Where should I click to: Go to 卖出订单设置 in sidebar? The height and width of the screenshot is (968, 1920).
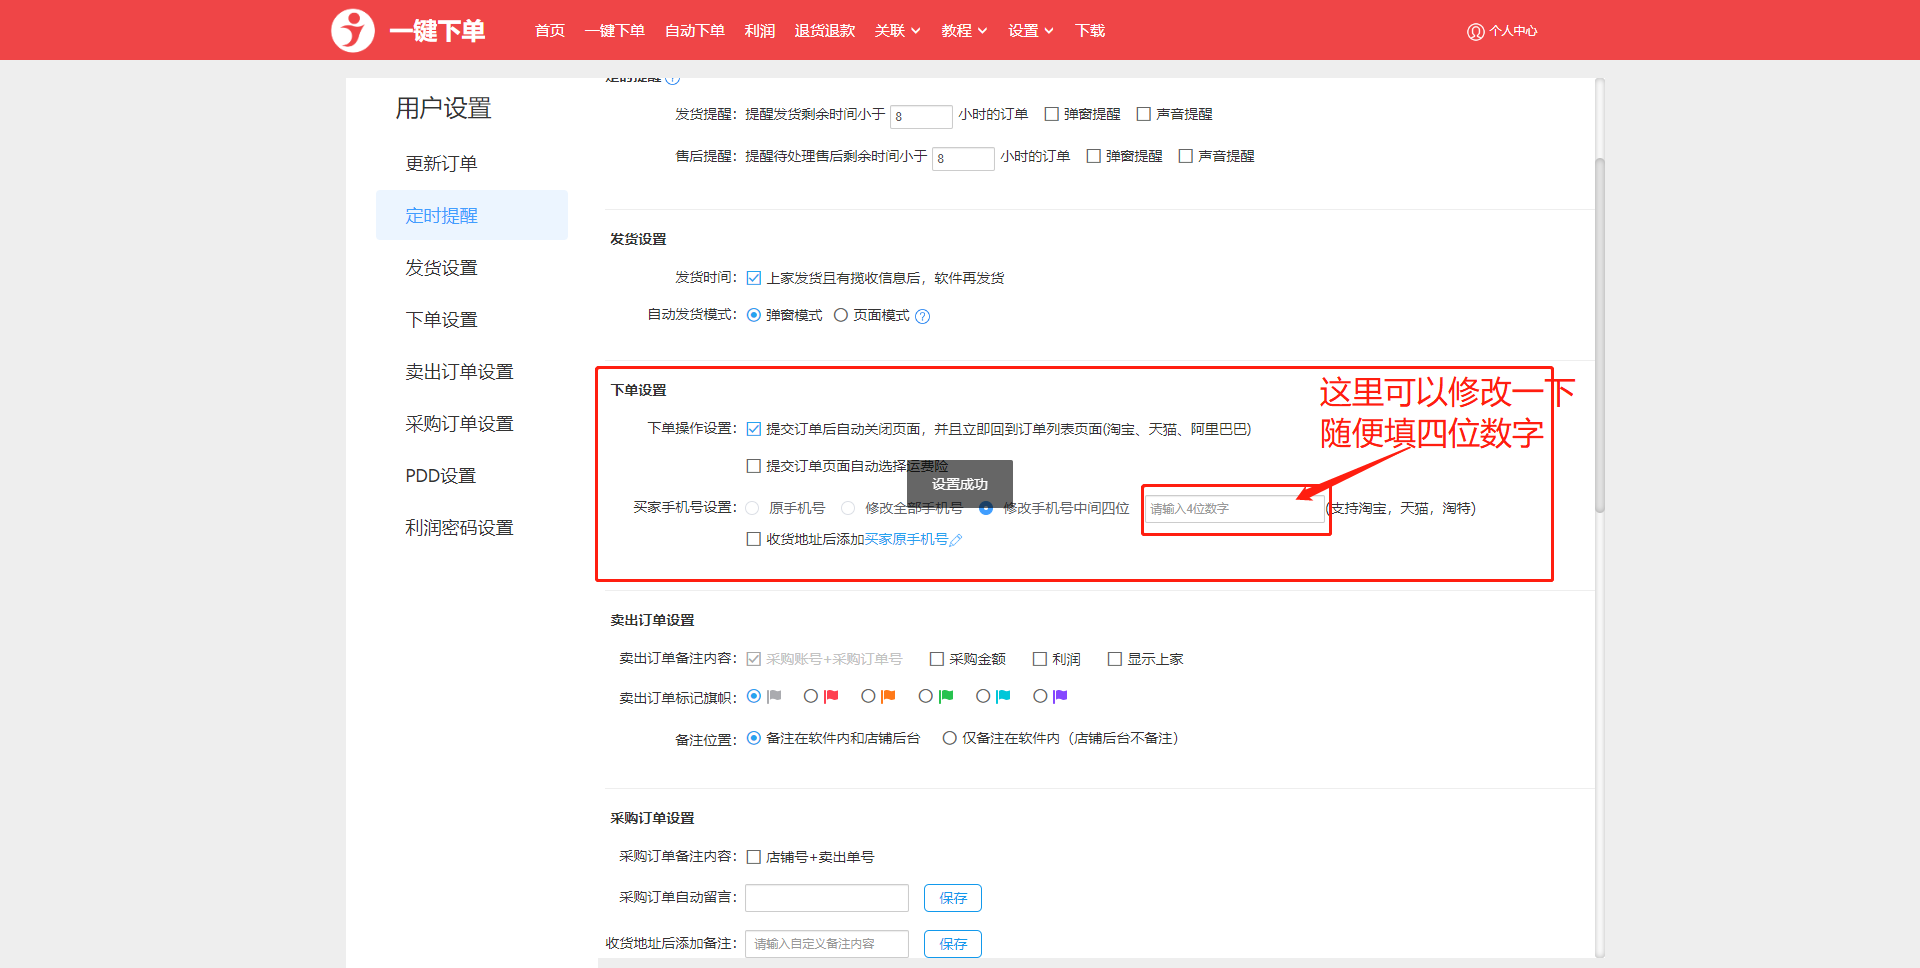(x=459, y=372)
